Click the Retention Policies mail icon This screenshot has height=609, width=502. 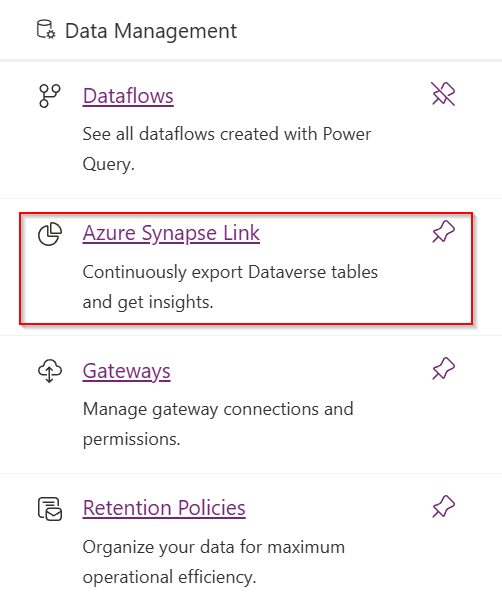coord(50,509)
